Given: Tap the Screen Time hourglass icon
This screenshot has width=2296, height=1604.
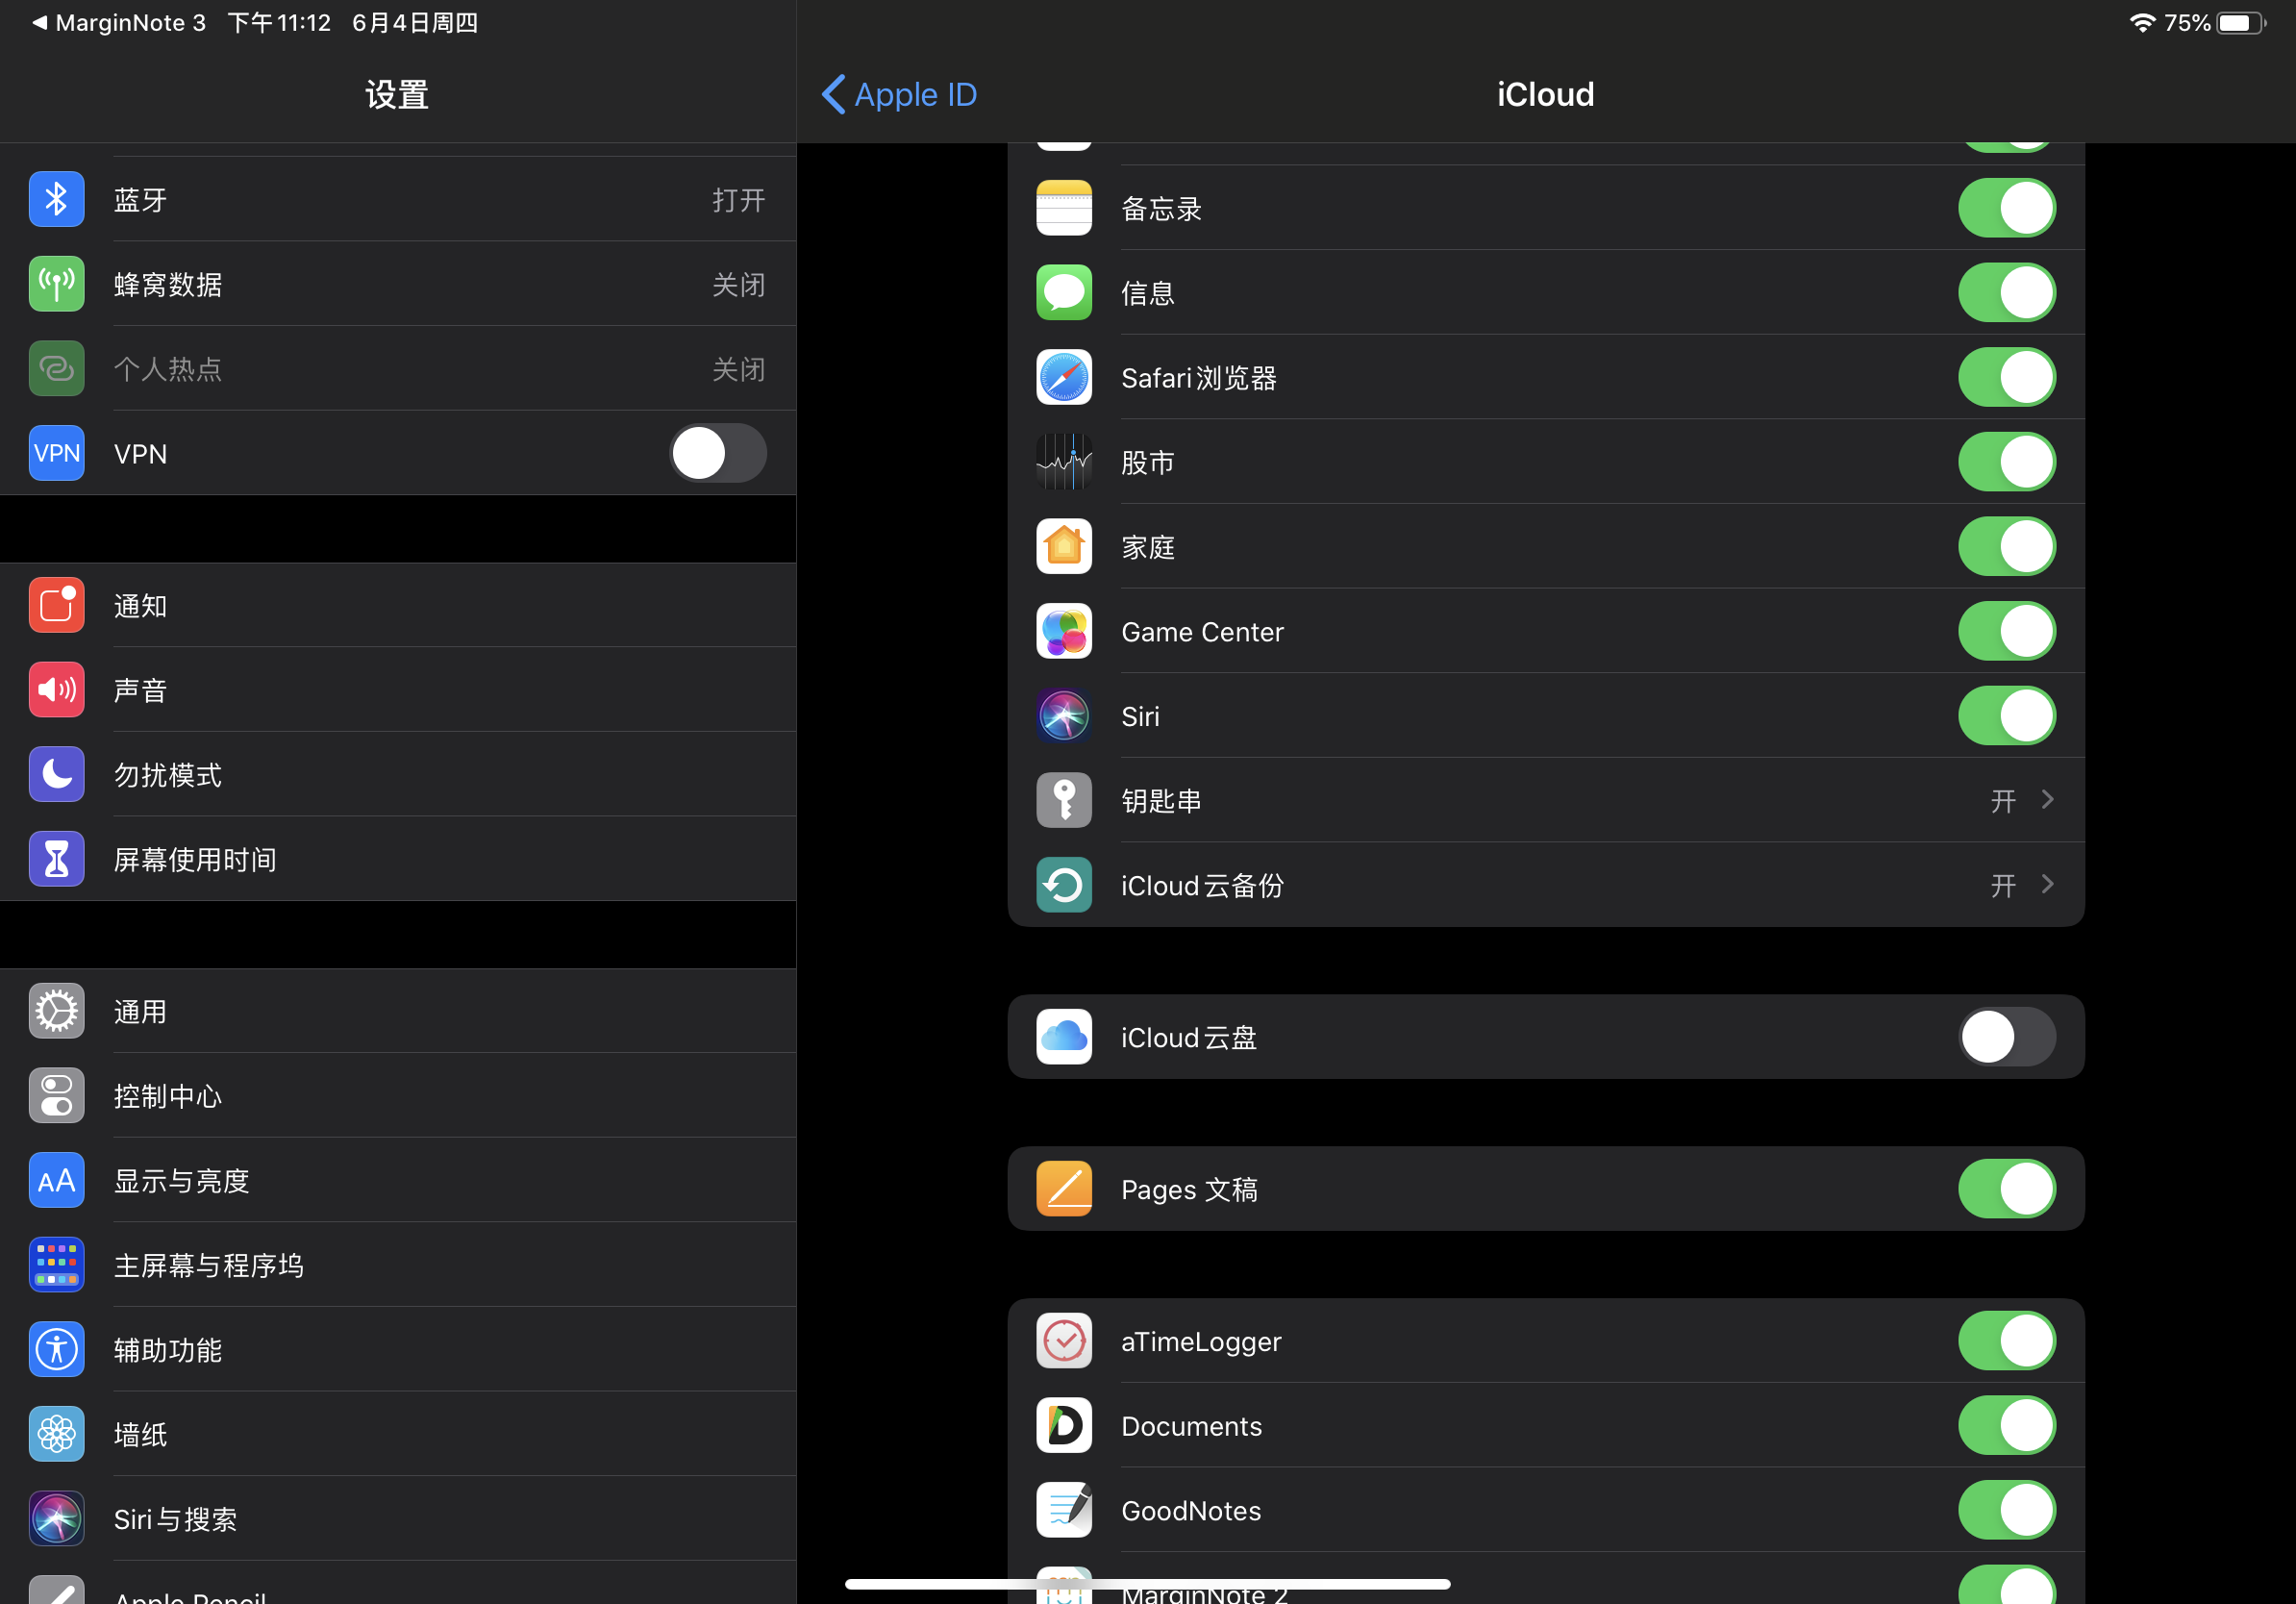Looking at the screenshot, I should [56, 859].
